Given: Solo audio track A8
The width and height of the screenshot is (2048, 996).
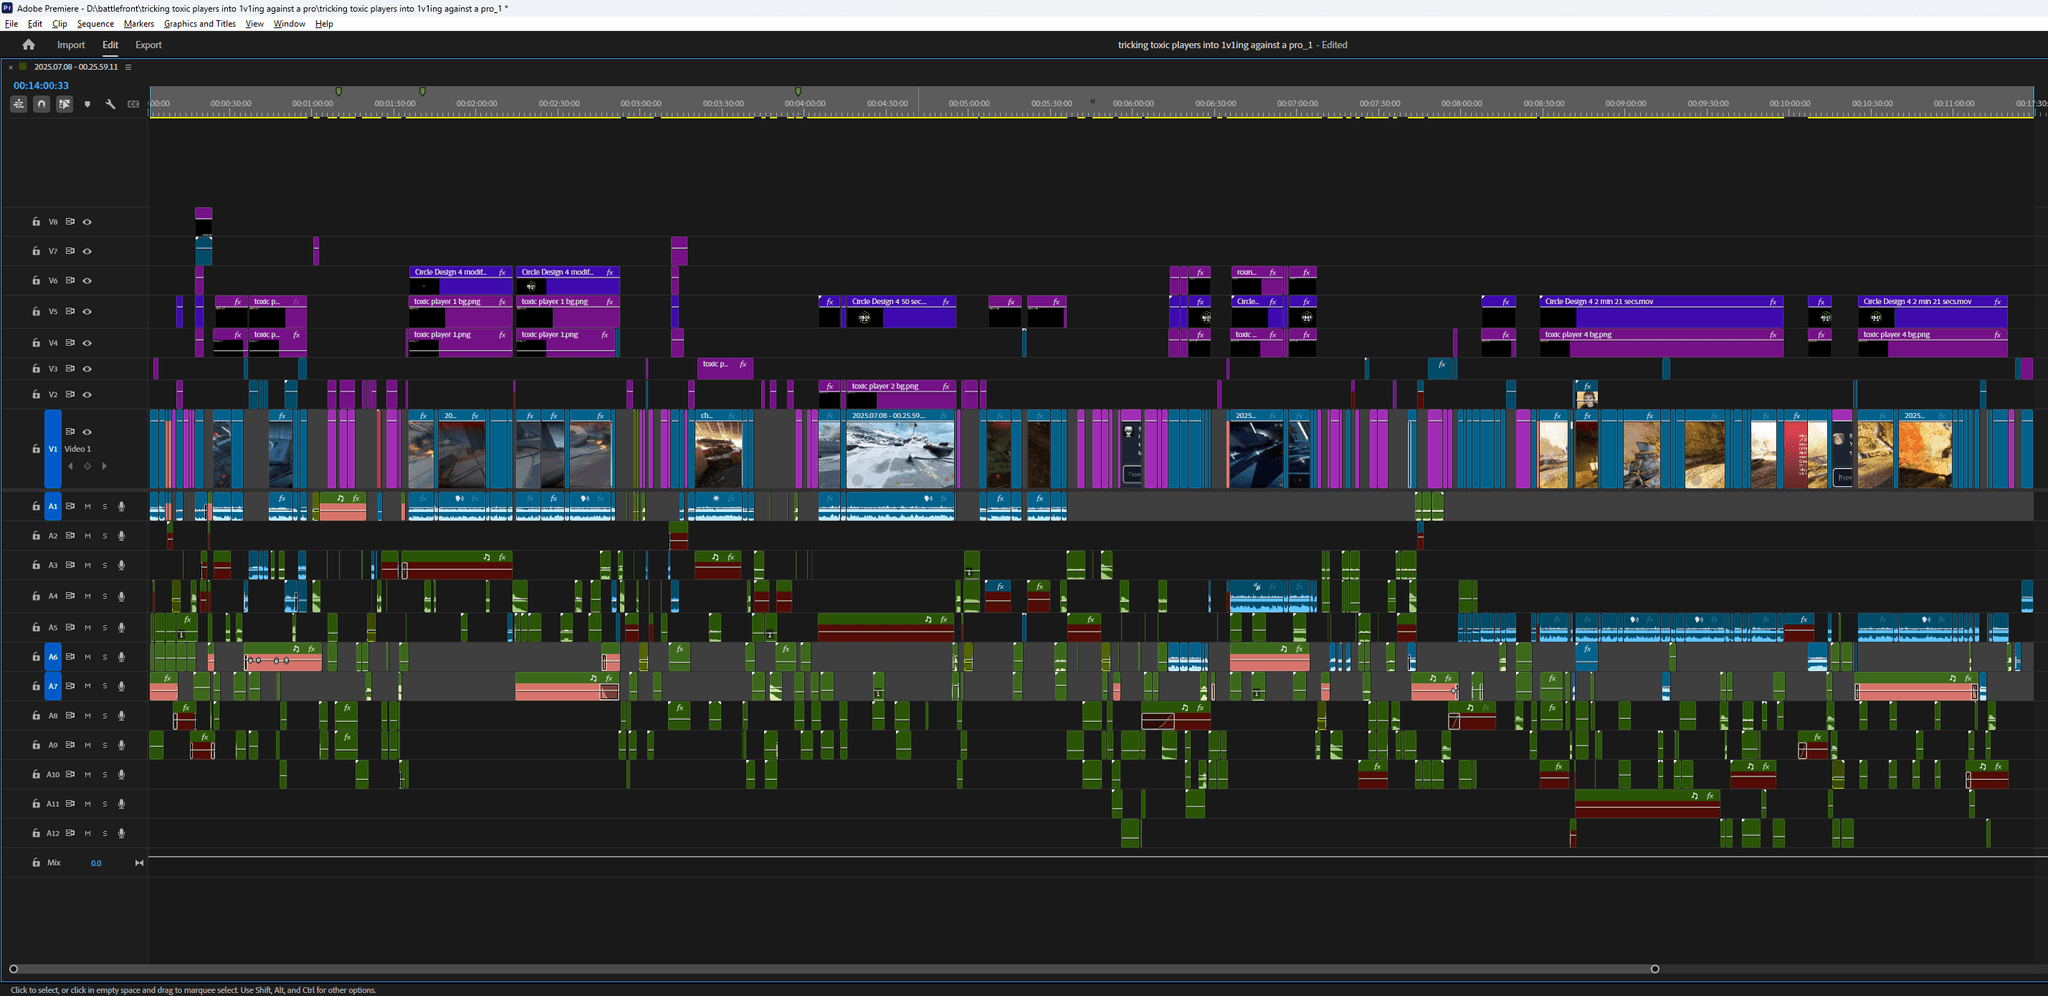Looking at the screenshot, I should pos(104,716).
